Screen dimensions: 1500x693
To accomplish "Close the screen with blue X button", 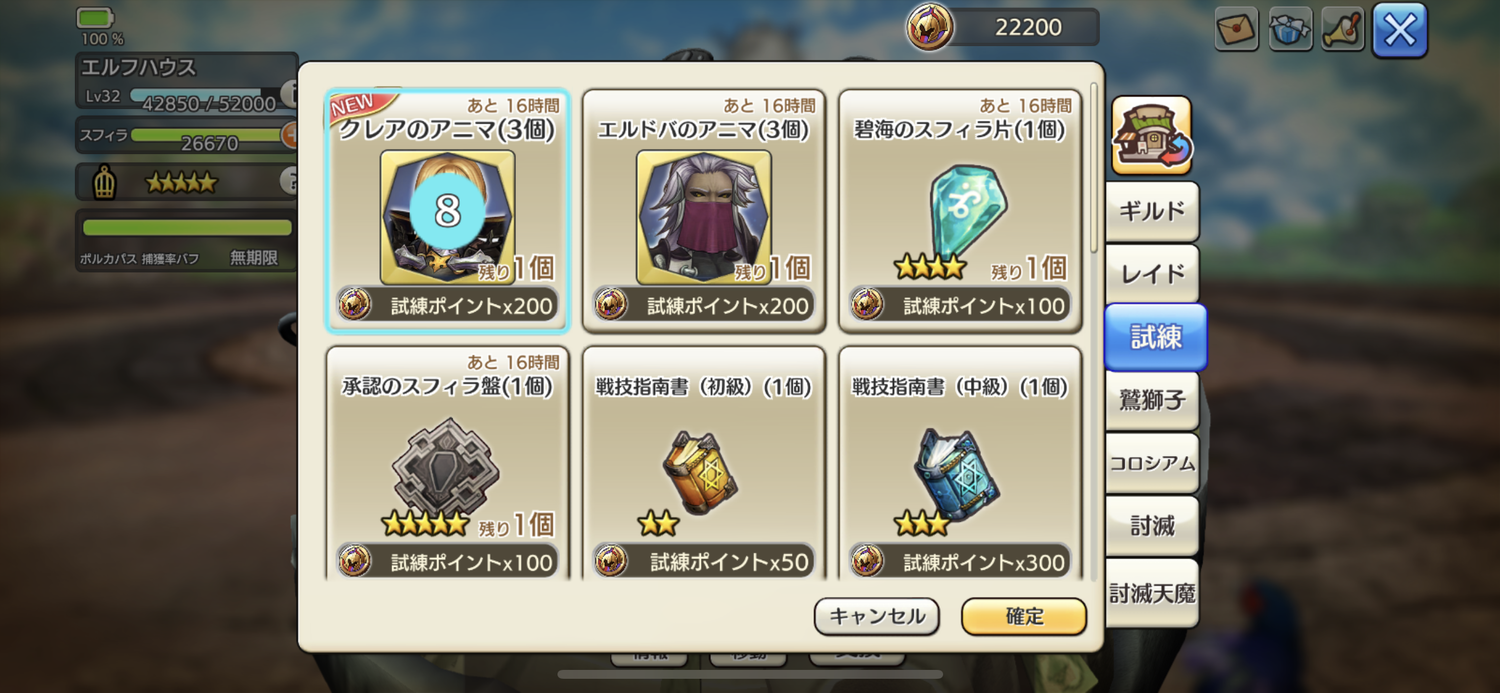I will [1400, 30].
